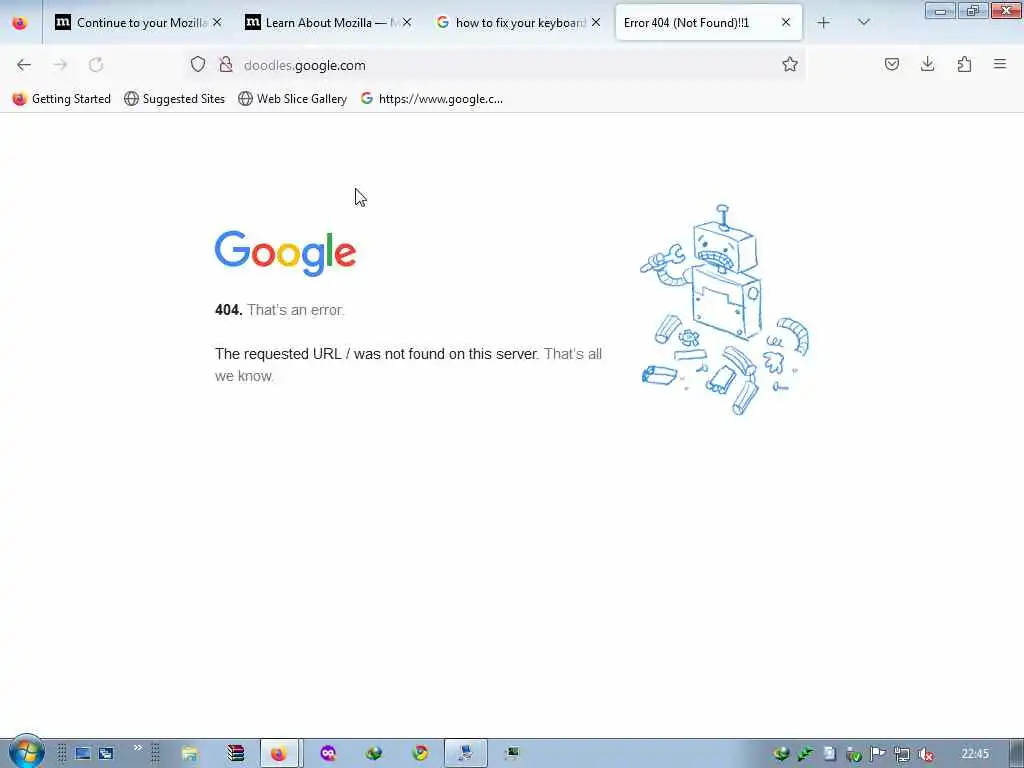This screenshot has height=768, width=1024.
Task: Click Show Desktop quick launch icon
Action: tap(82, 754)
